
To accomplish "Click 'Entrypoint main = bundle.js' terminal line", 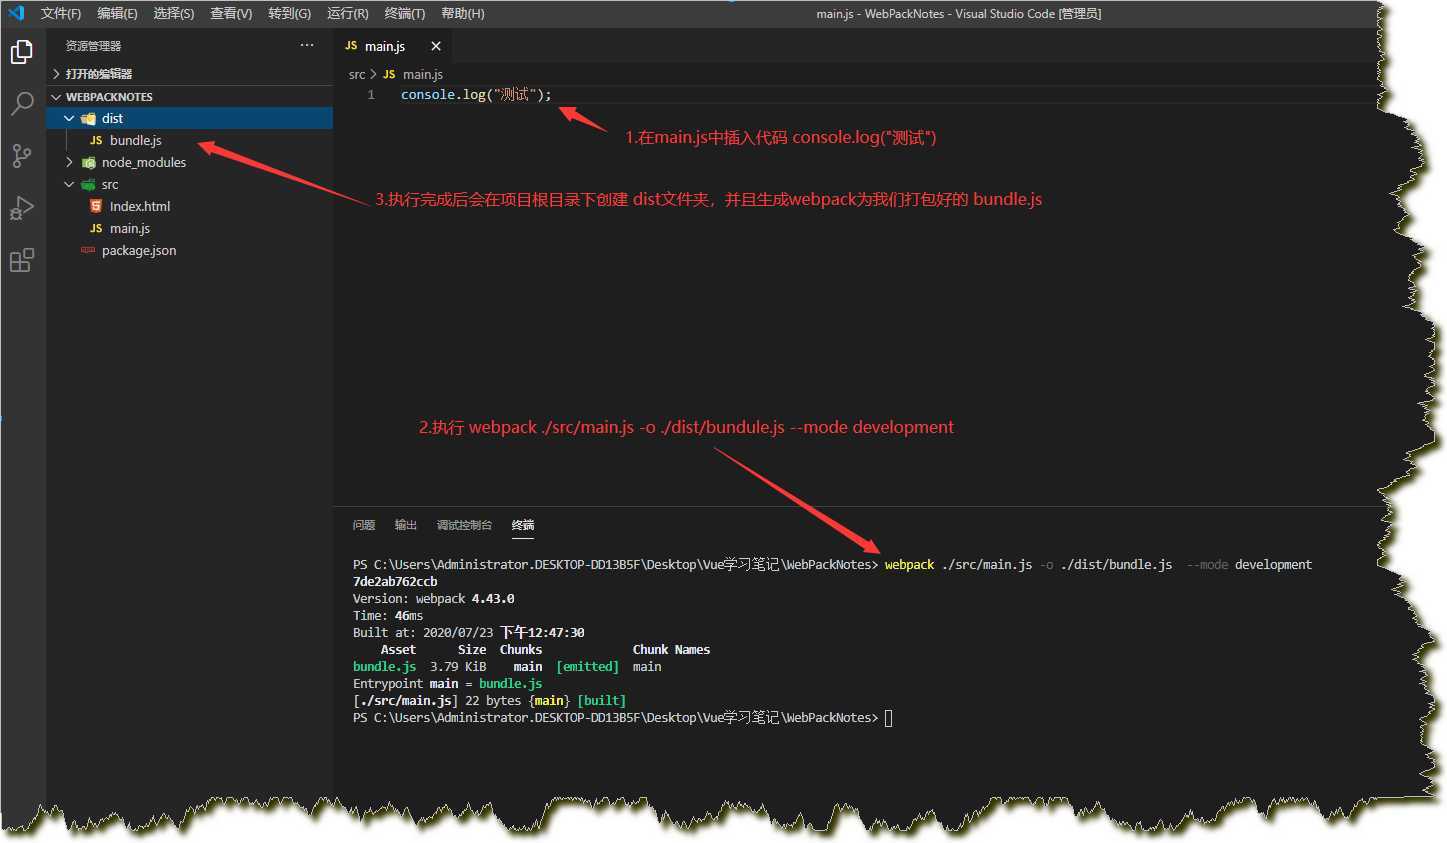I will click(x=448, y=684).
